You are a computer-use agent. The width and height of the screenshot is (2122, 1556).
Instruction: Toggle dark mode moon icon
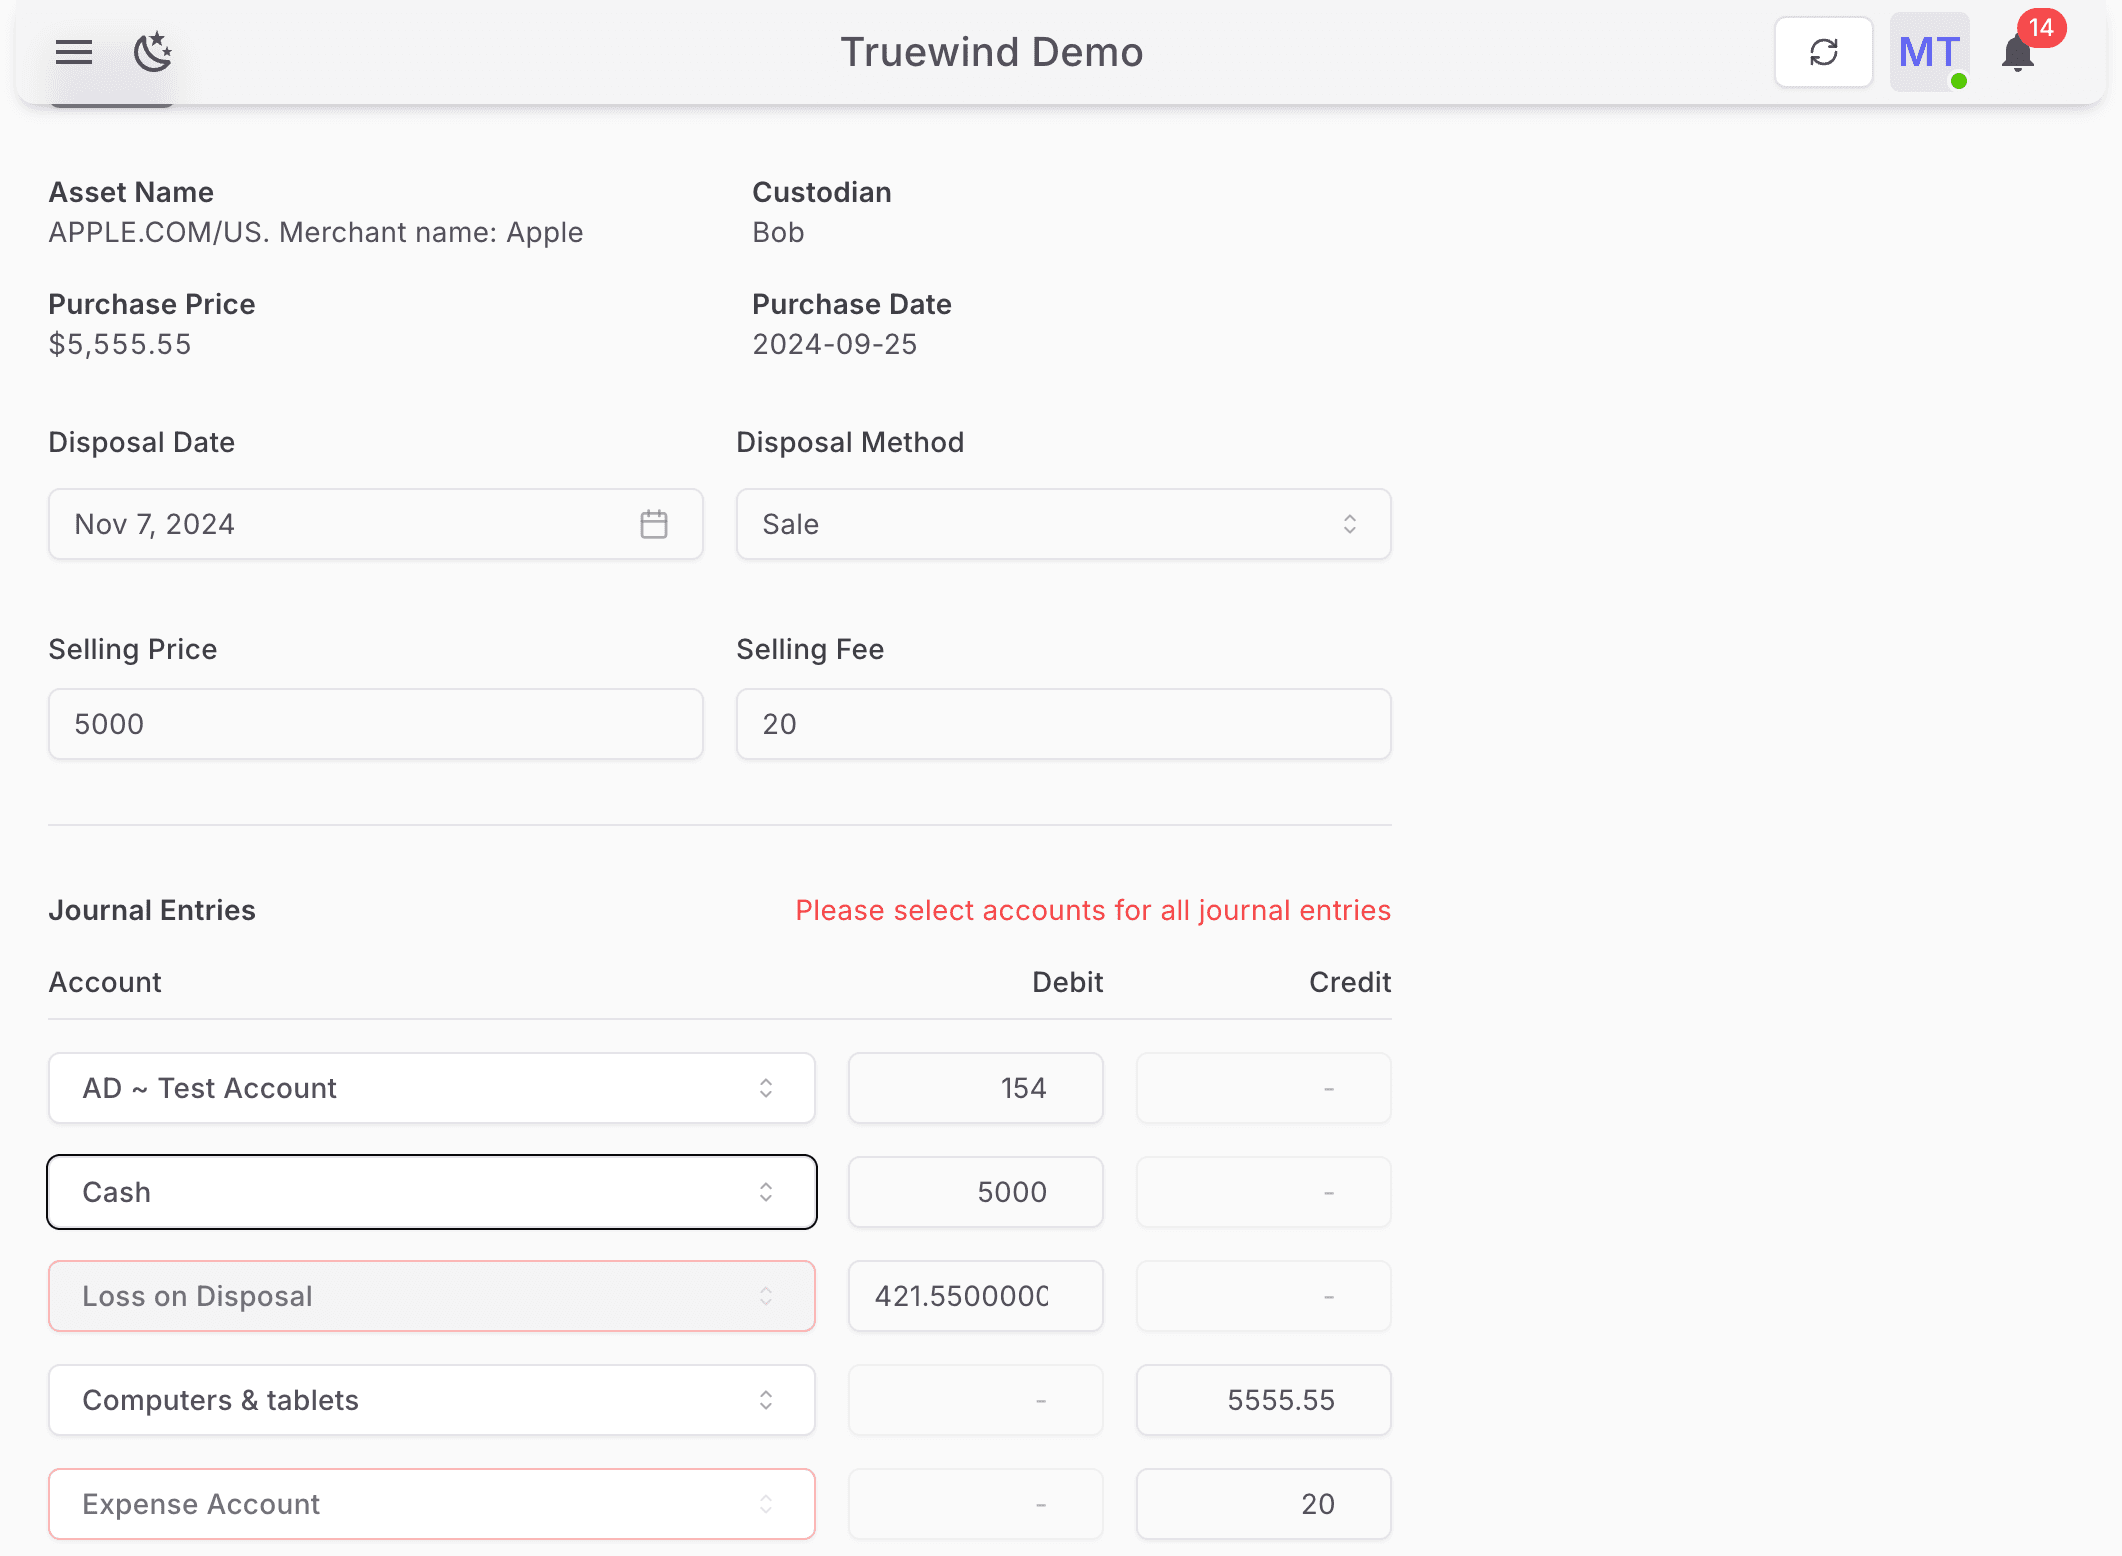[x=153, y=52]
